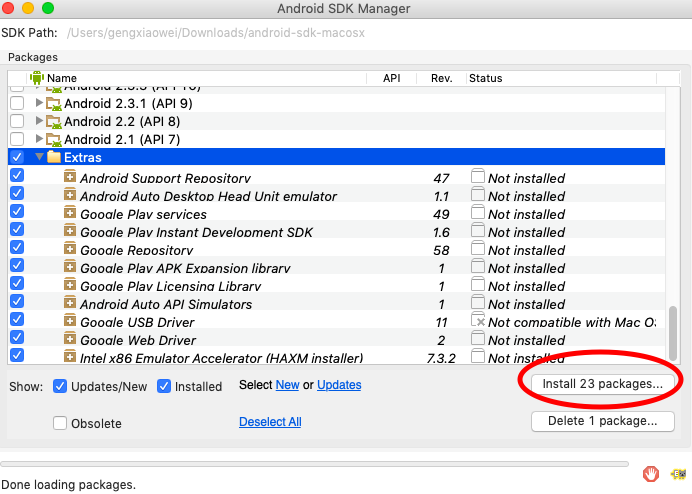Viewport: 692px width, 494px height.
Task: Check the Android 2.1 (API 7) checkbox
Action: pos(17,139)
